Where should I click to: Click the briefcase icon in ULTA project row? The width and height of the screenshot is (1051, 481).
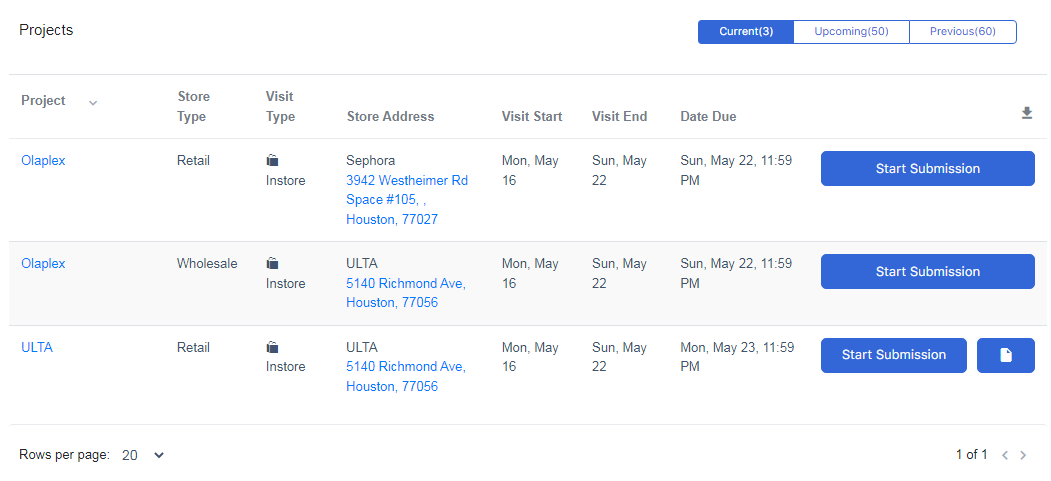coord(273,348)
